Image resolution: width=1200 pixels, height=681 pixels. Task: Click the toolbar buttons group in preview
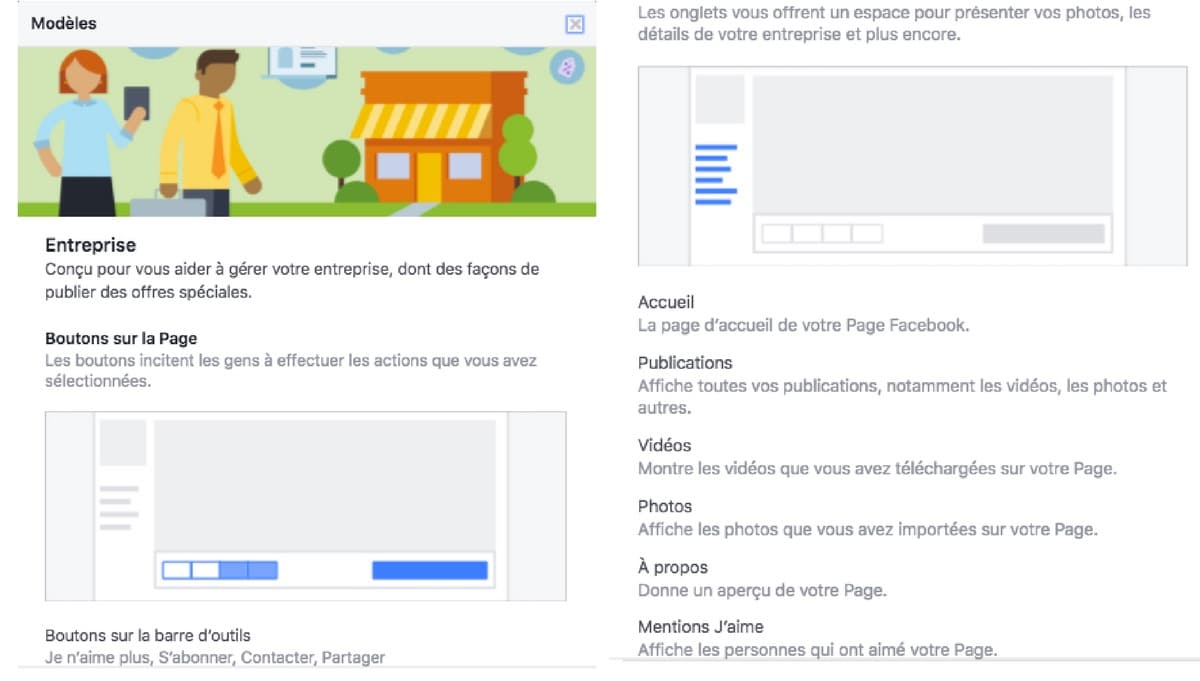(220, 570)
